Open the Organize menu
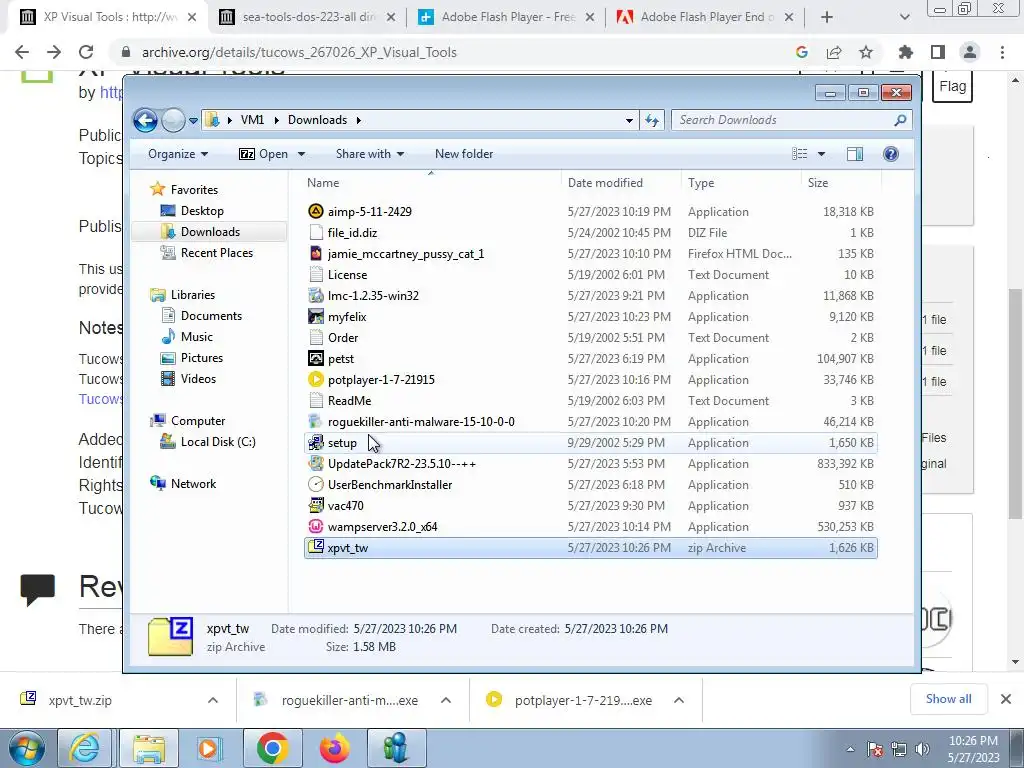1024x768 pixels. (178, 154)
